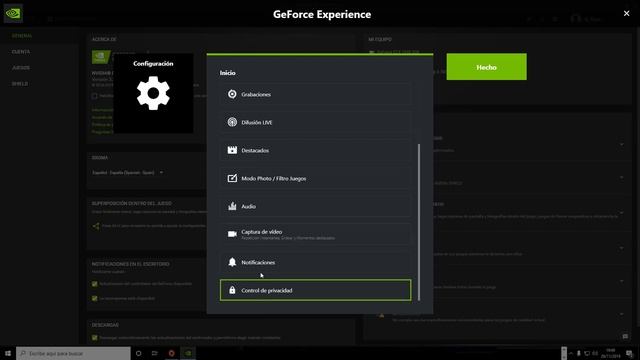The image size is (640, 360).
Task: Toggle the checkbox in the Acerca de section
Action: pos(95,96)
